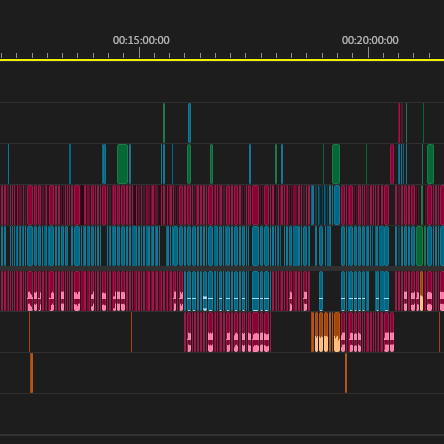Select the wide orange audio clip with the light waveform
The height and width of the screenshot is (444, 444).
[337, 332]
